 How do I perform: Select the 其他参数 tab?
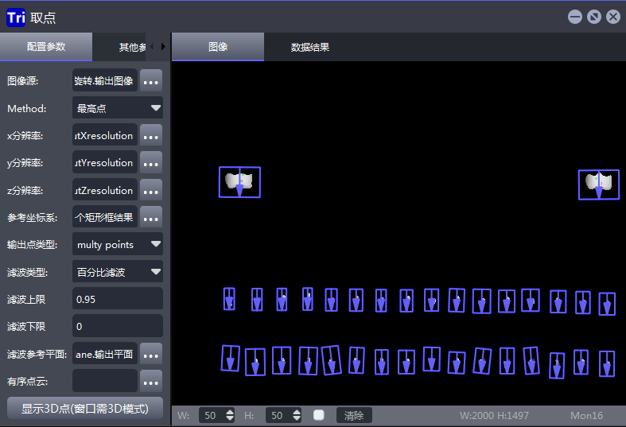[130, 47]
